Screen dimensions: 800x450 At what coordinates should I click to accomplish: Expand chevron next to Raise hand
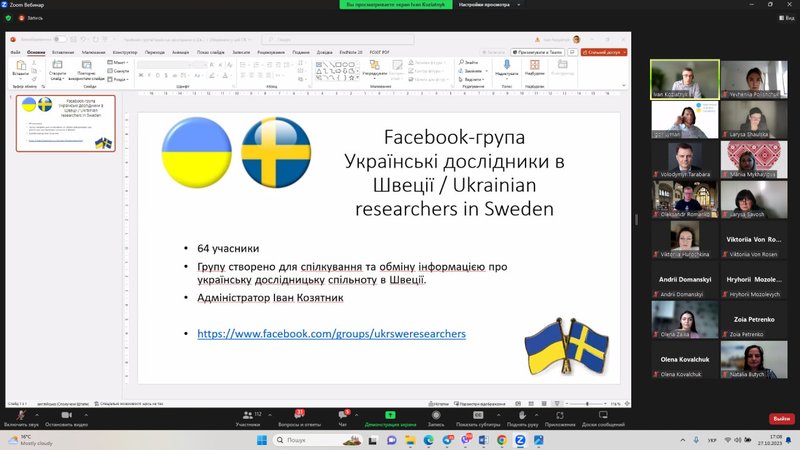pos(536,415)
